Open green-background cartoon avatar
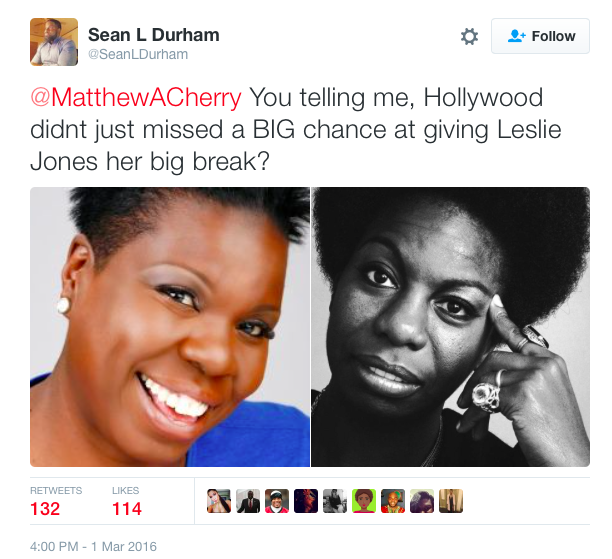The image size is (612, 559). [x=364, y=501]
